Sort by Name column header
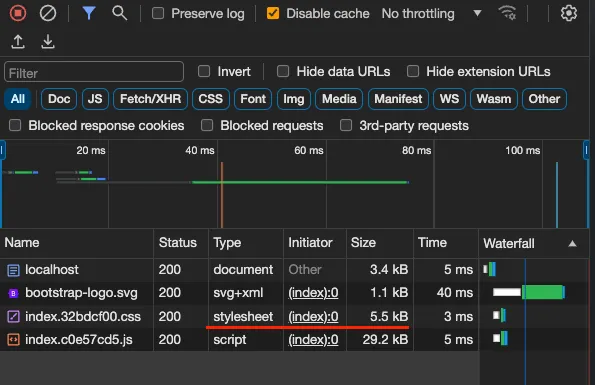 point(77,243)
